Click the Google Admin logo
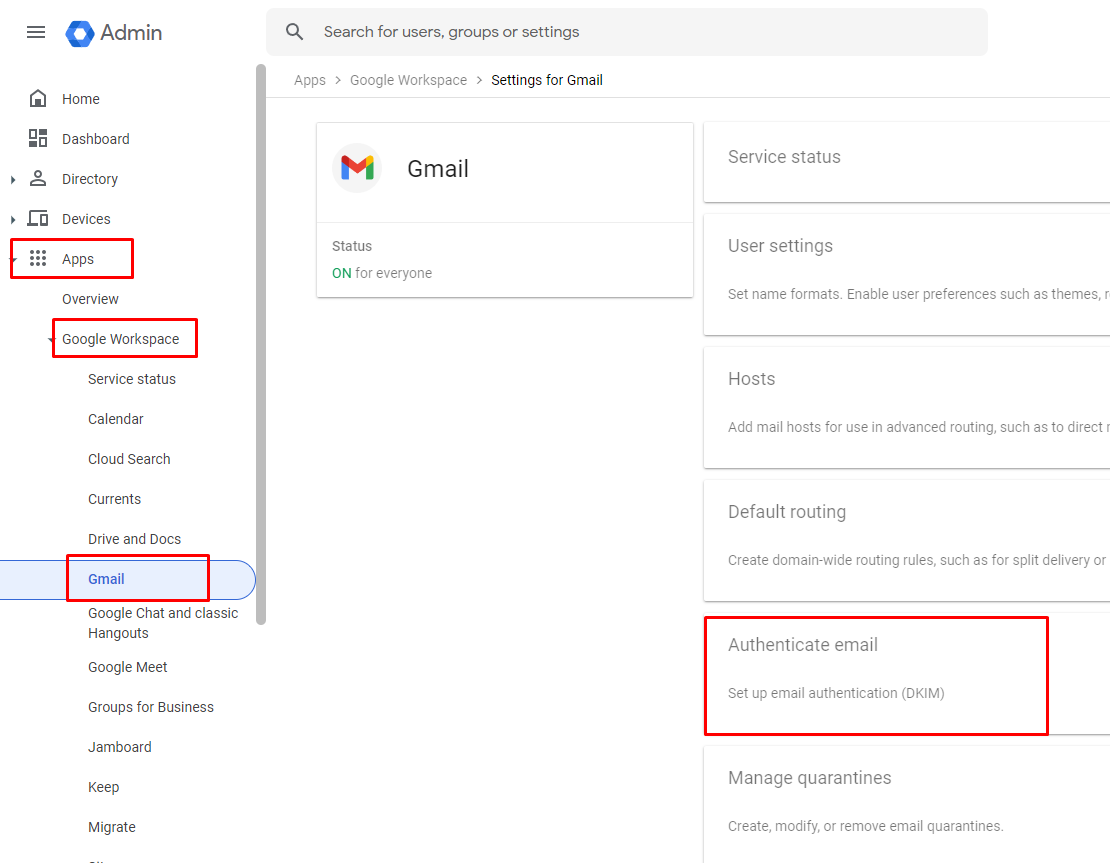Screen dimensions: 1110x863 [80, 33]
